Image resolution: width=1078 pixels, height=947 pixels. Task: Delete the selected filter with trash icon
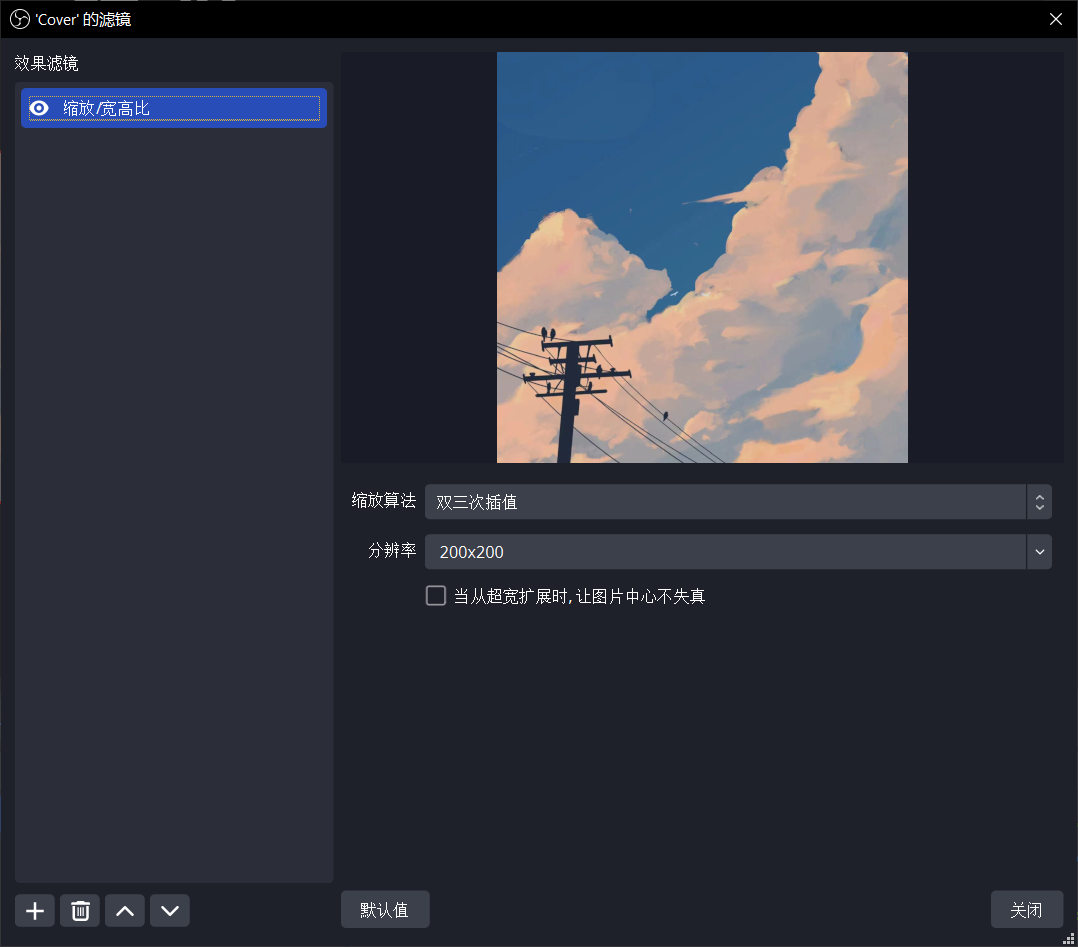tap(80, 911)
